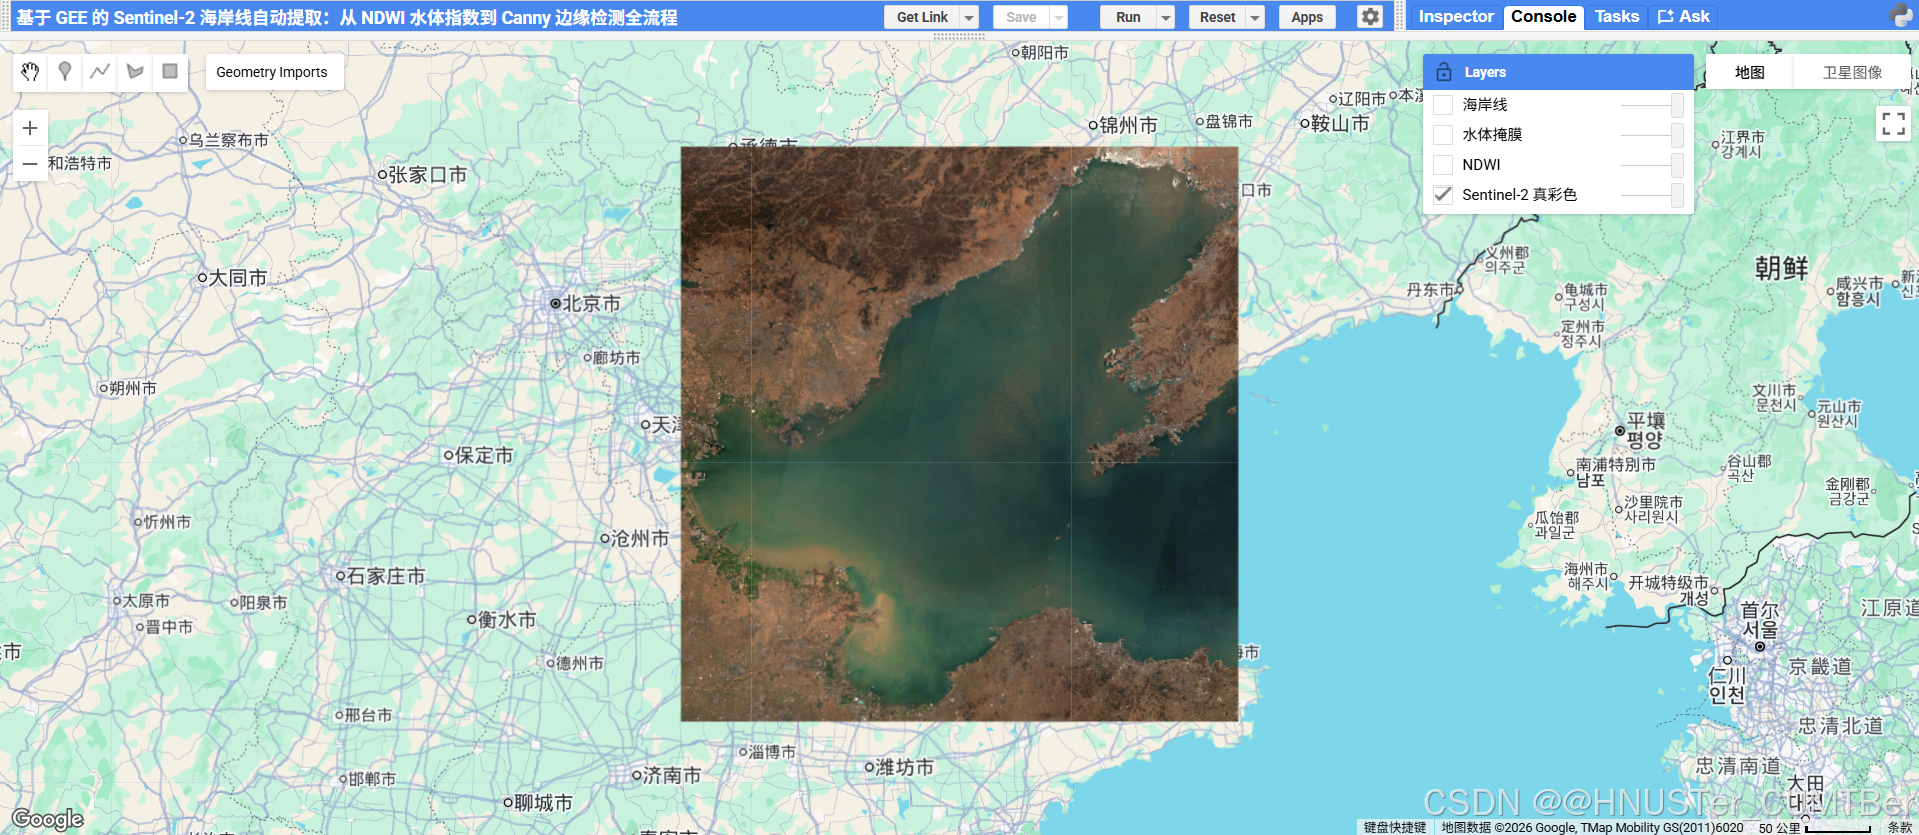This screenshot has height=835, width=1919.
Task: Uncheck the Sentinel-2 真彩色 layer
Action: click(x=1443, y=195)
